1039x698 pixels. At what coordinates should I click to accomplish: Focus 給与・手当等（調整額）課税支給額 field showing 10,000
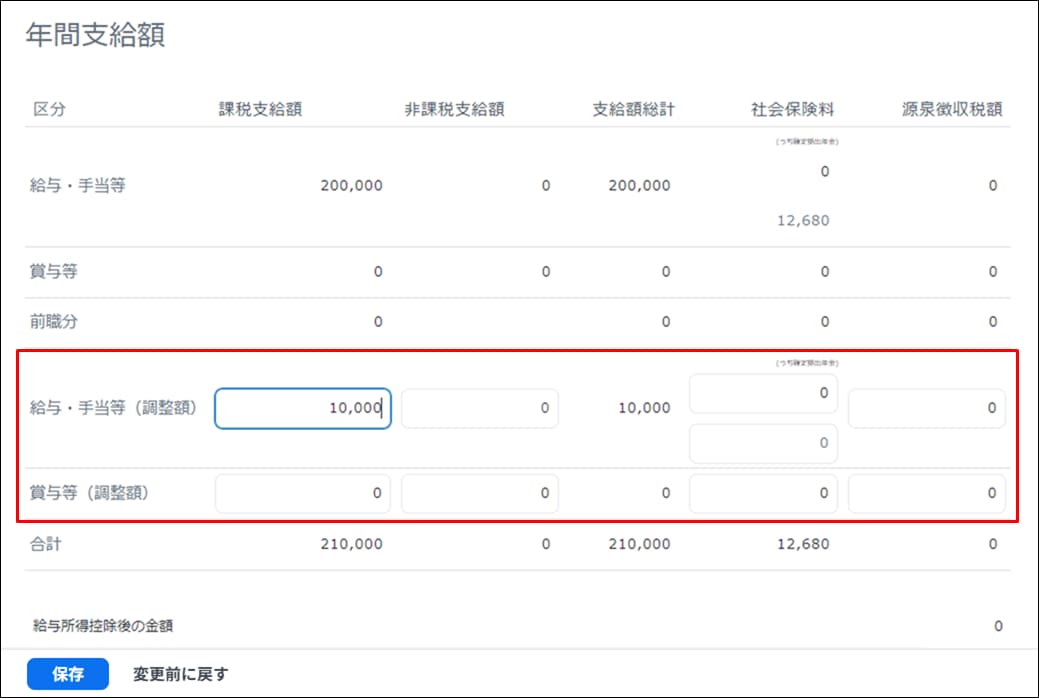(x=302, y=408)
